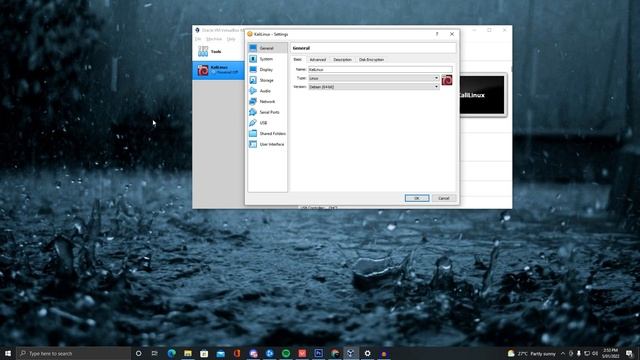
Task: Switch to the Advanced tab
Action: [318, 60]
